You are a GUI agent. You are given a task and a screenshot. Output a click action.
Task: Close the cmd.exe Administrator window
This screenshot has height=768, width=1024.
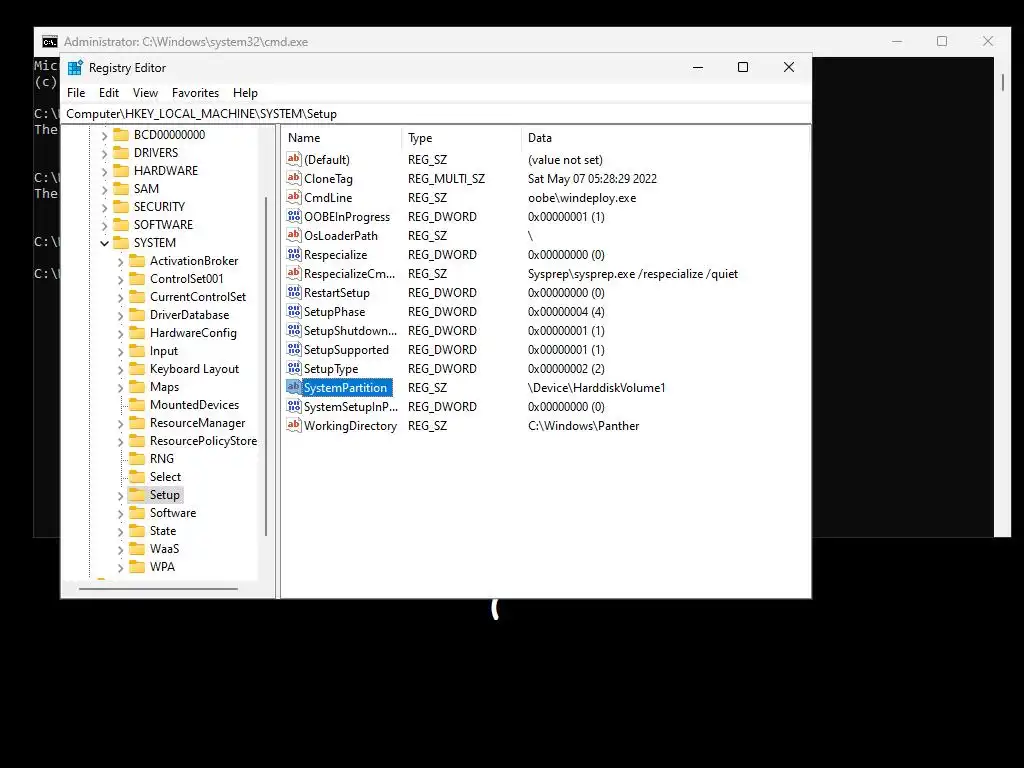987,41
